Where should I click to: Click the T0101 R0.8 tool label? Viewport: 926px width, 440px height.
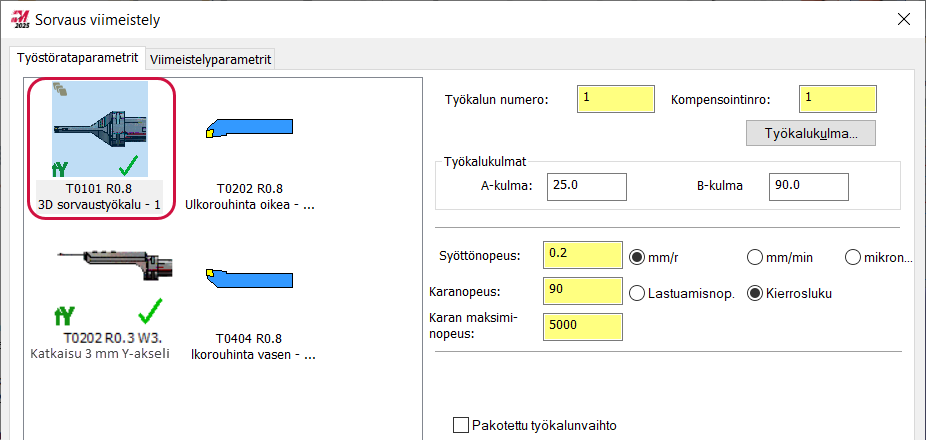click(99, 190)
